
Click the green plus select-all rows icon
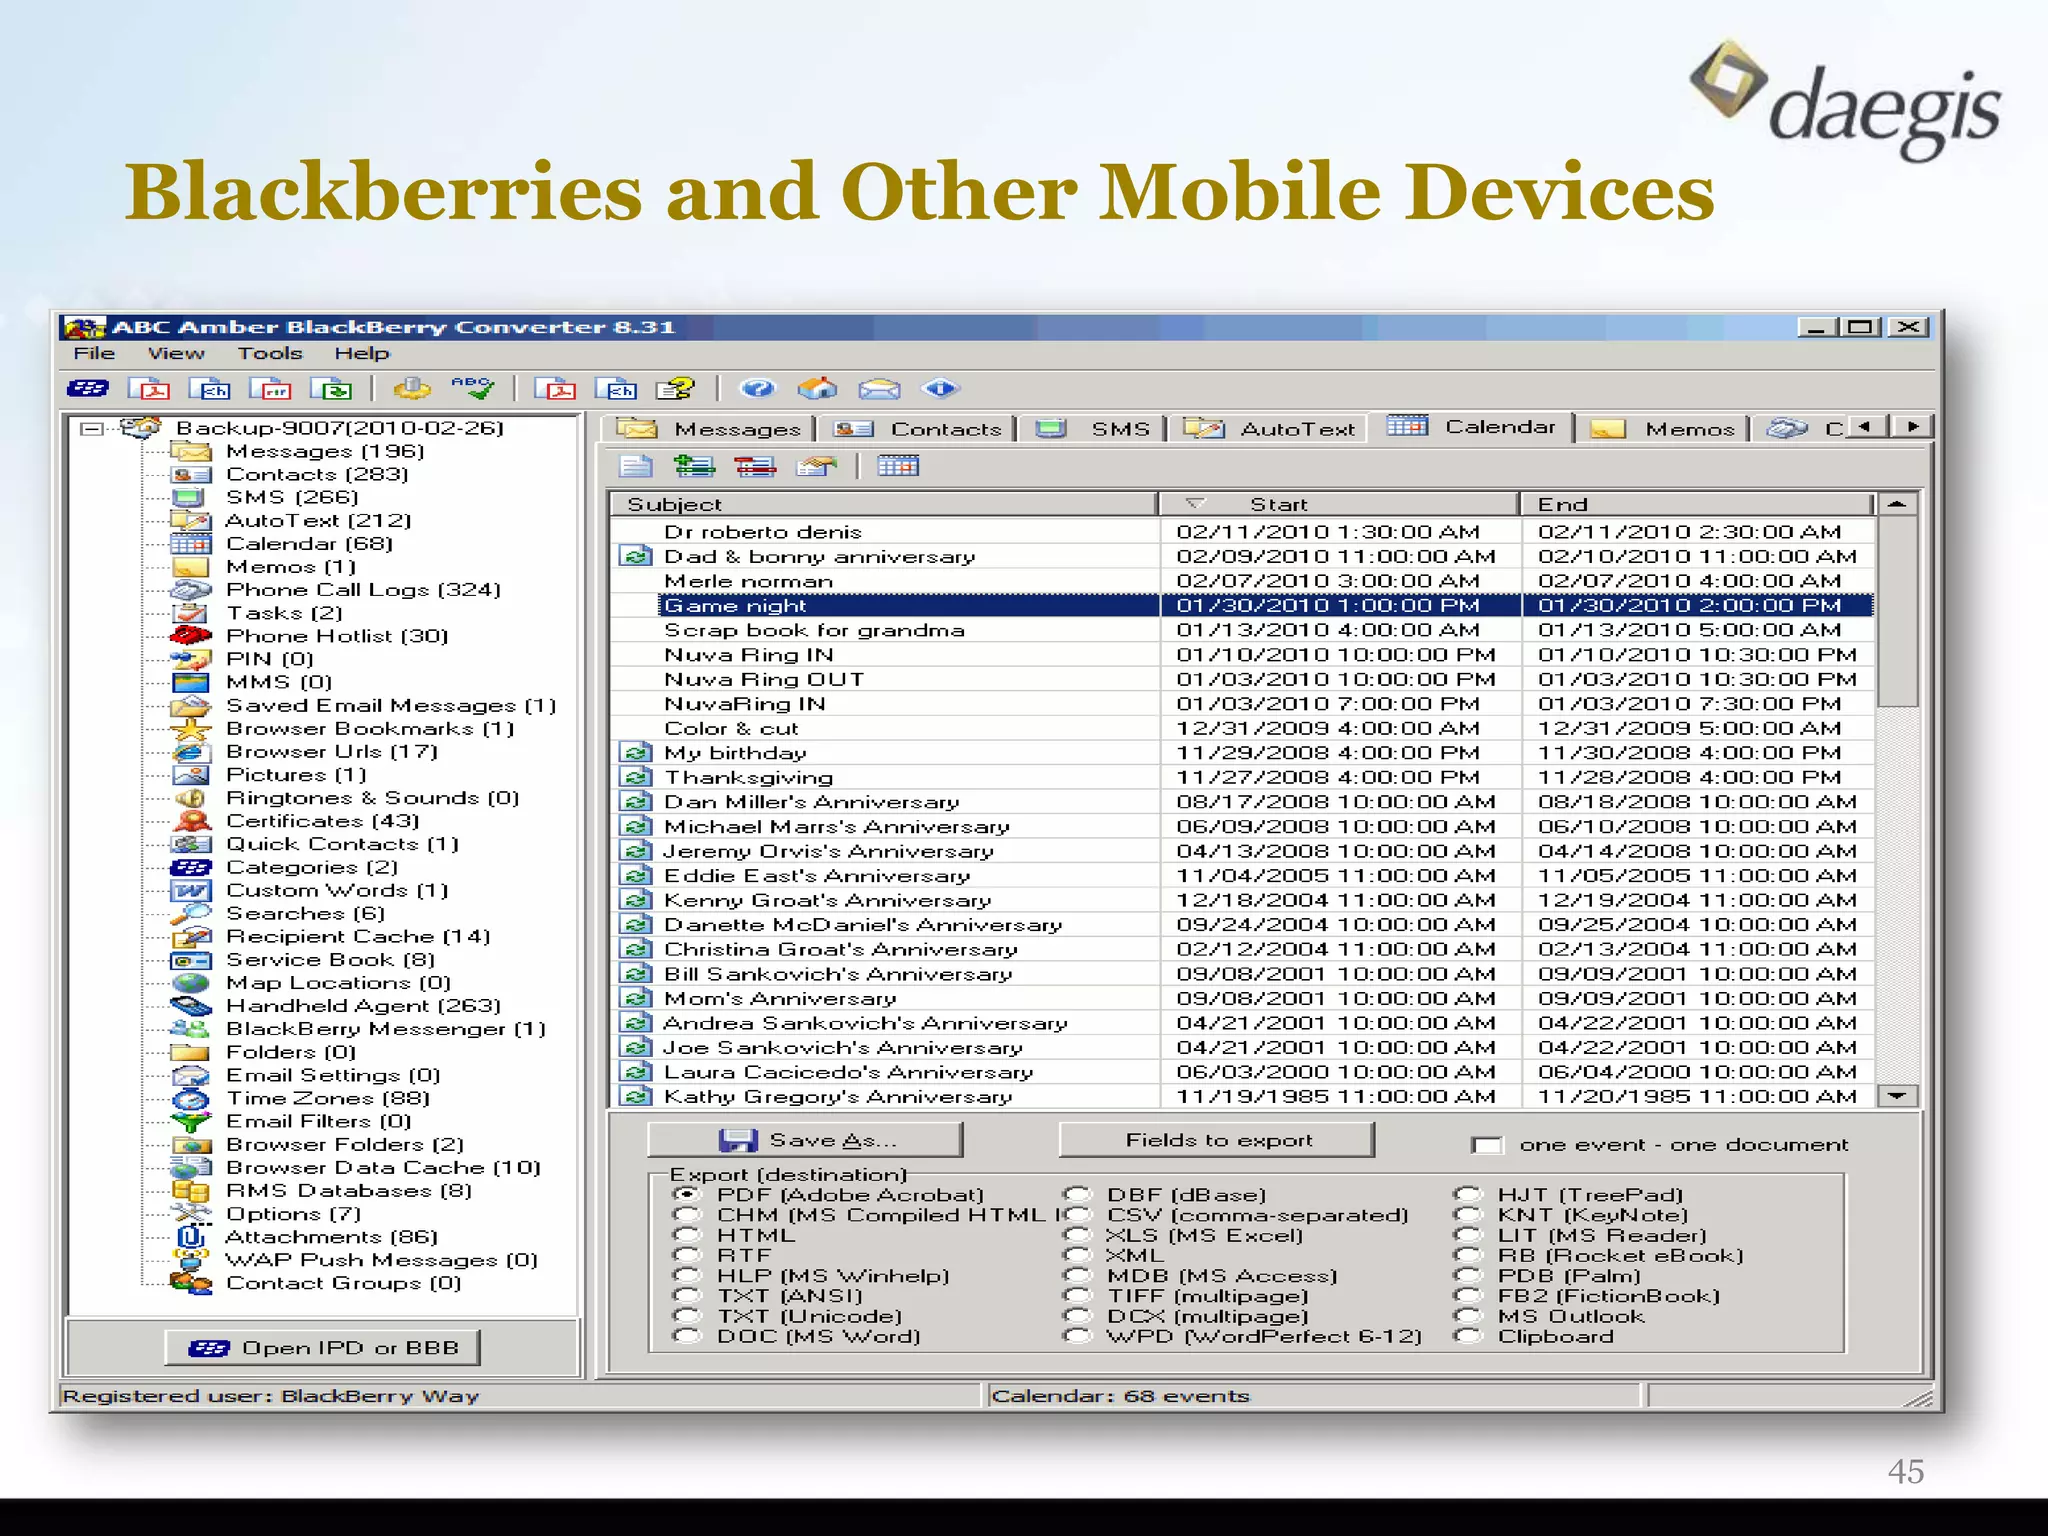(x=694, y=465)
